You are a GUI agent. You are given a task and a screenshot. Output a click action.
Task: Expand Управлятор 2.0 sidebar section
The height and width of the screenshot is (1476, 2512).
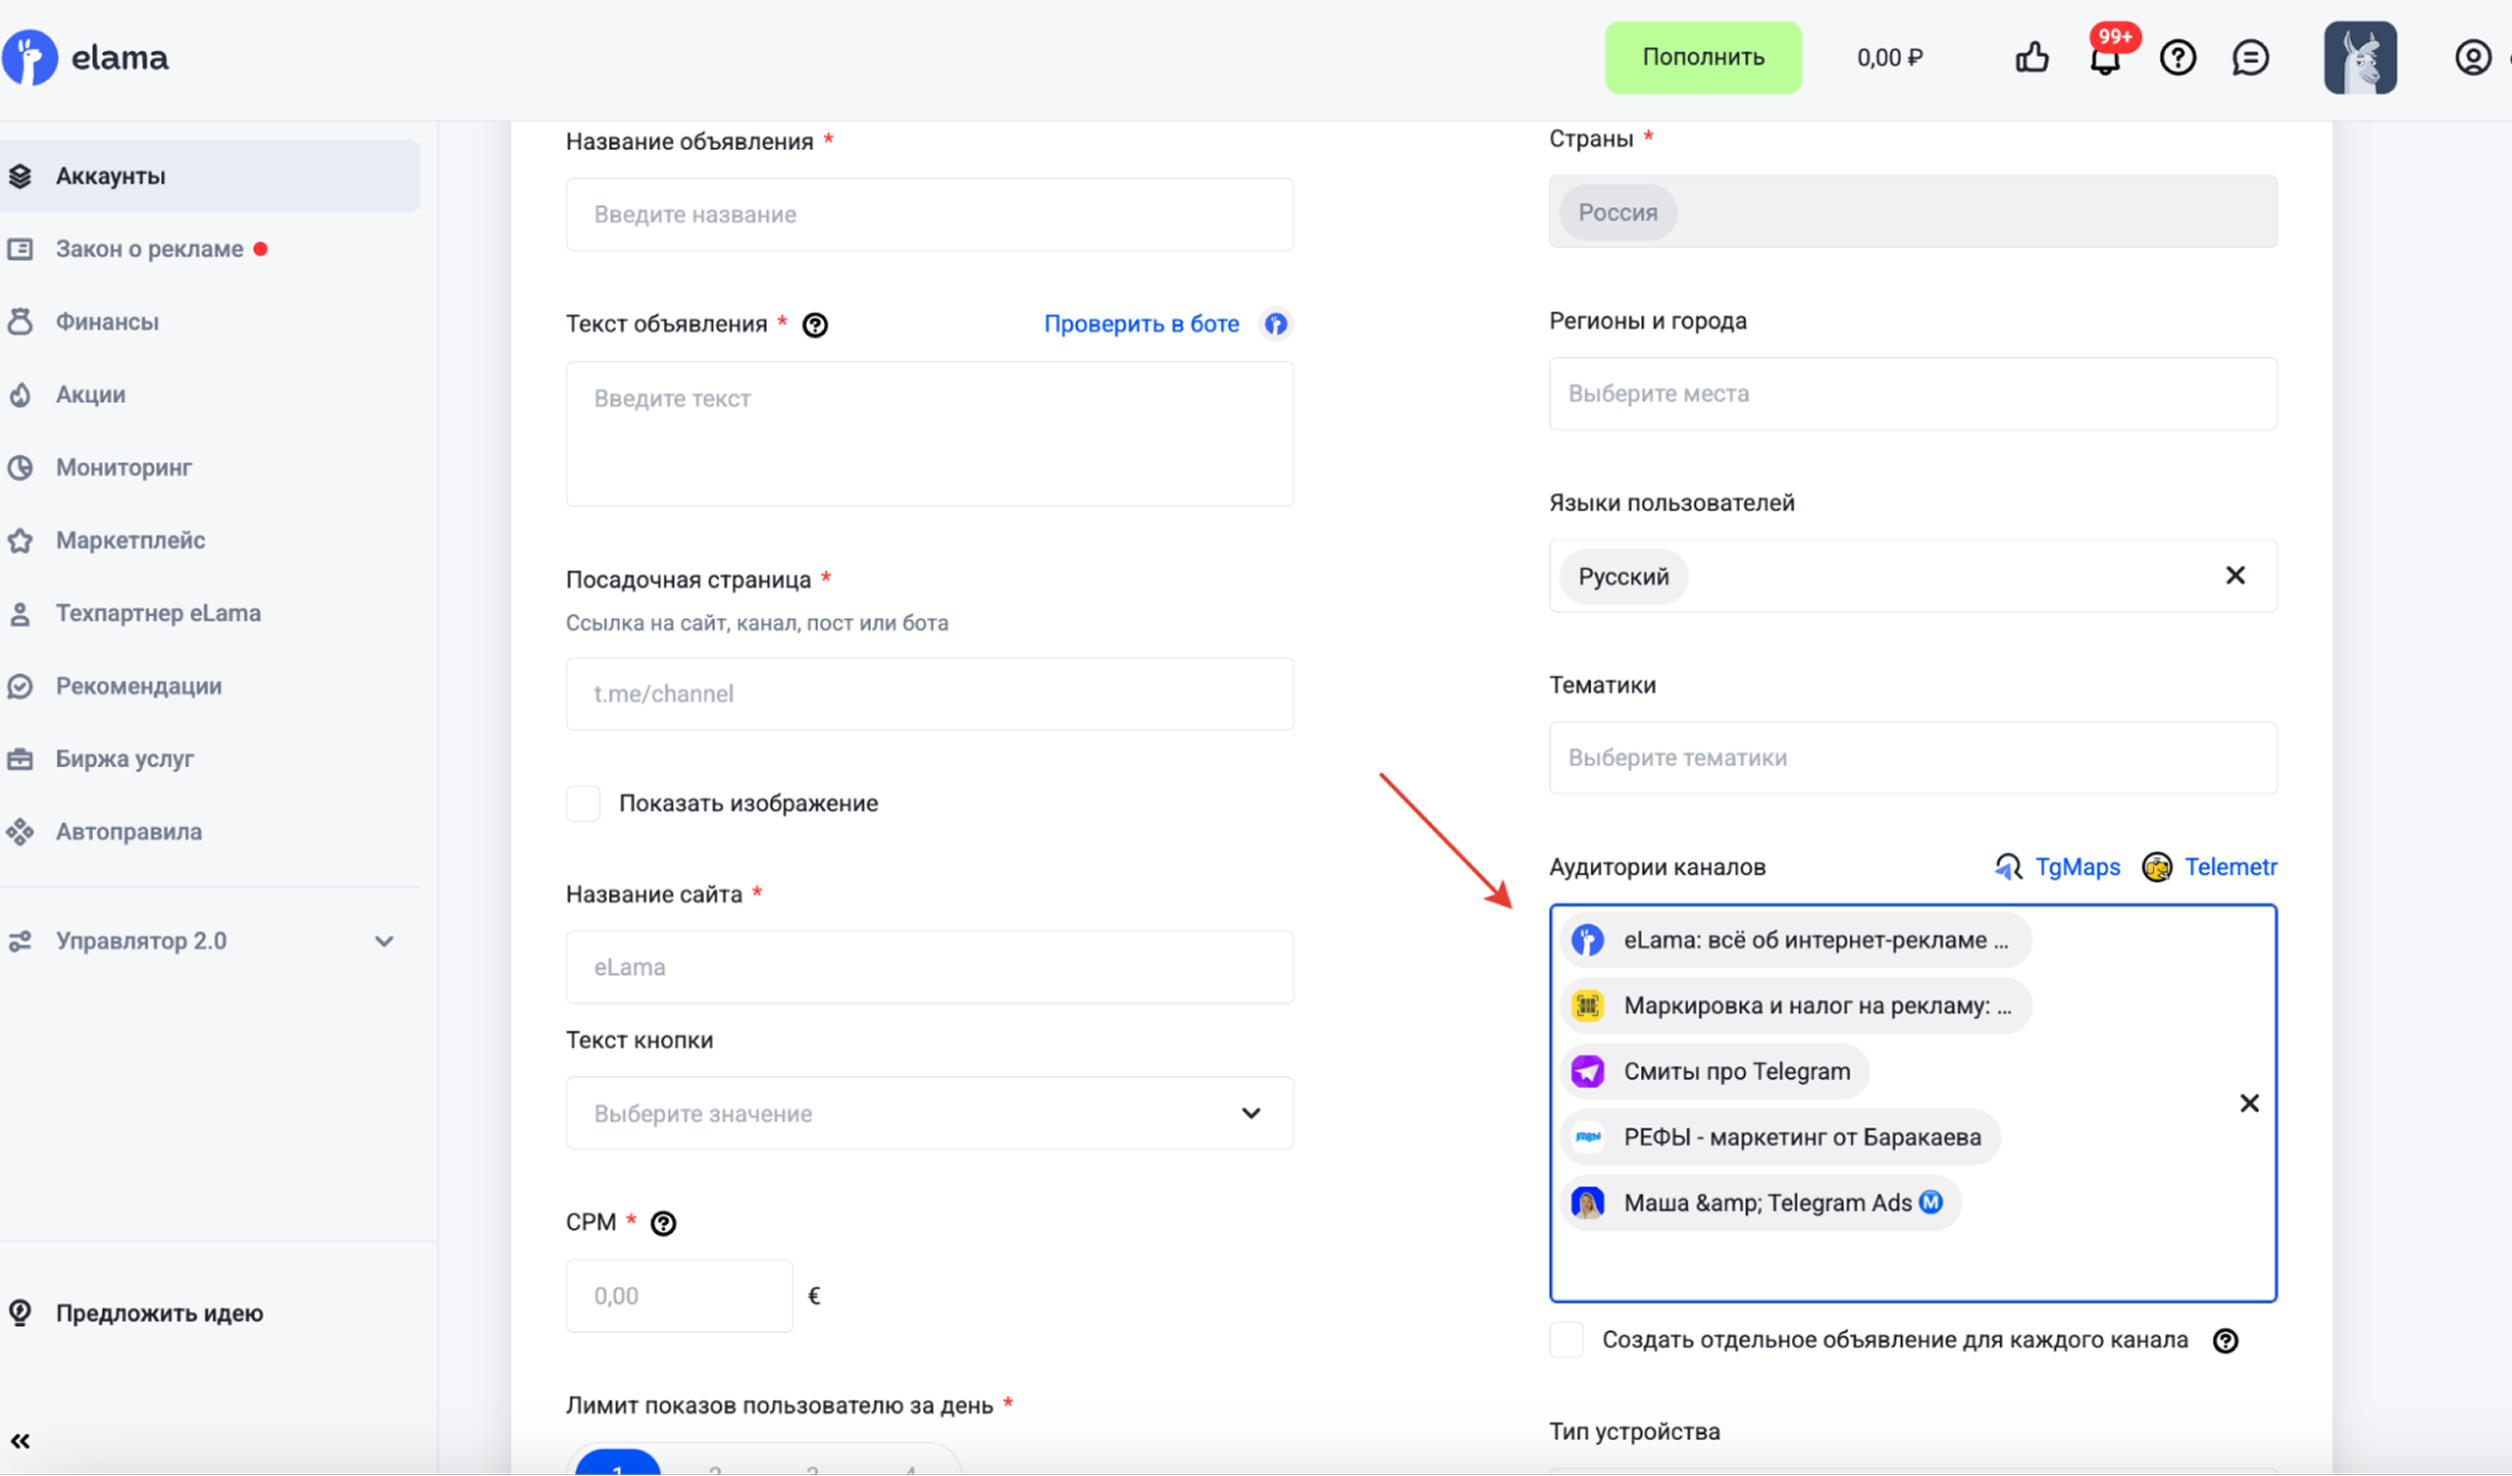(x=384, y=941)
